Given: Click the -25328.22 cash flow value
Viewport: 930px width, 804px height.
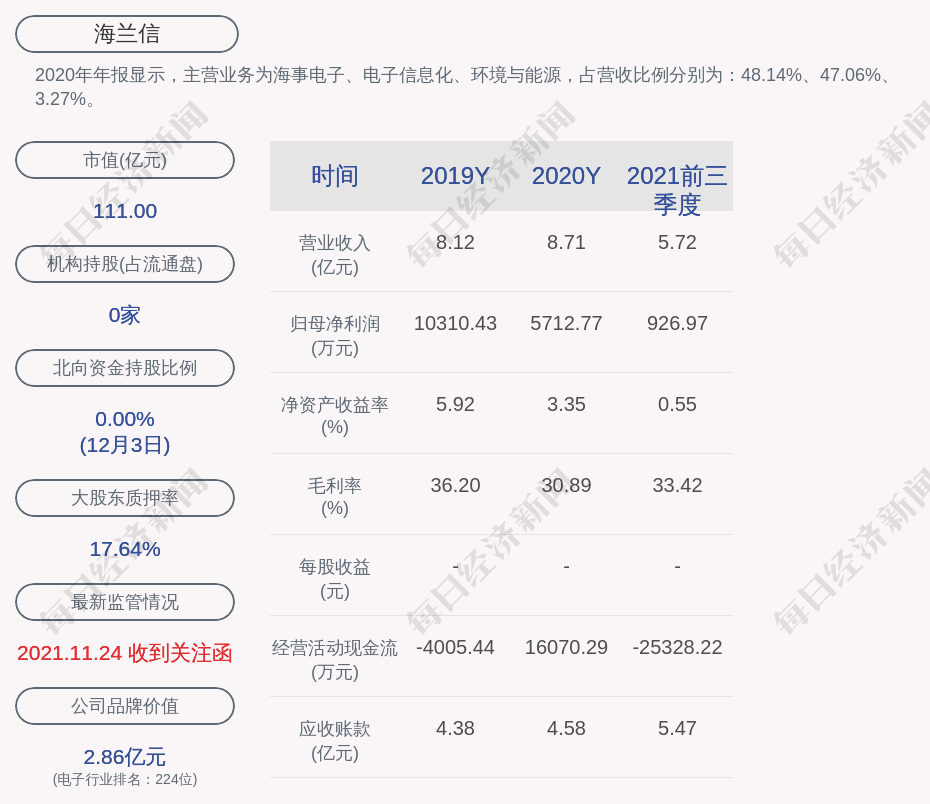Looking at the screenshot, I should coord(677,648).
